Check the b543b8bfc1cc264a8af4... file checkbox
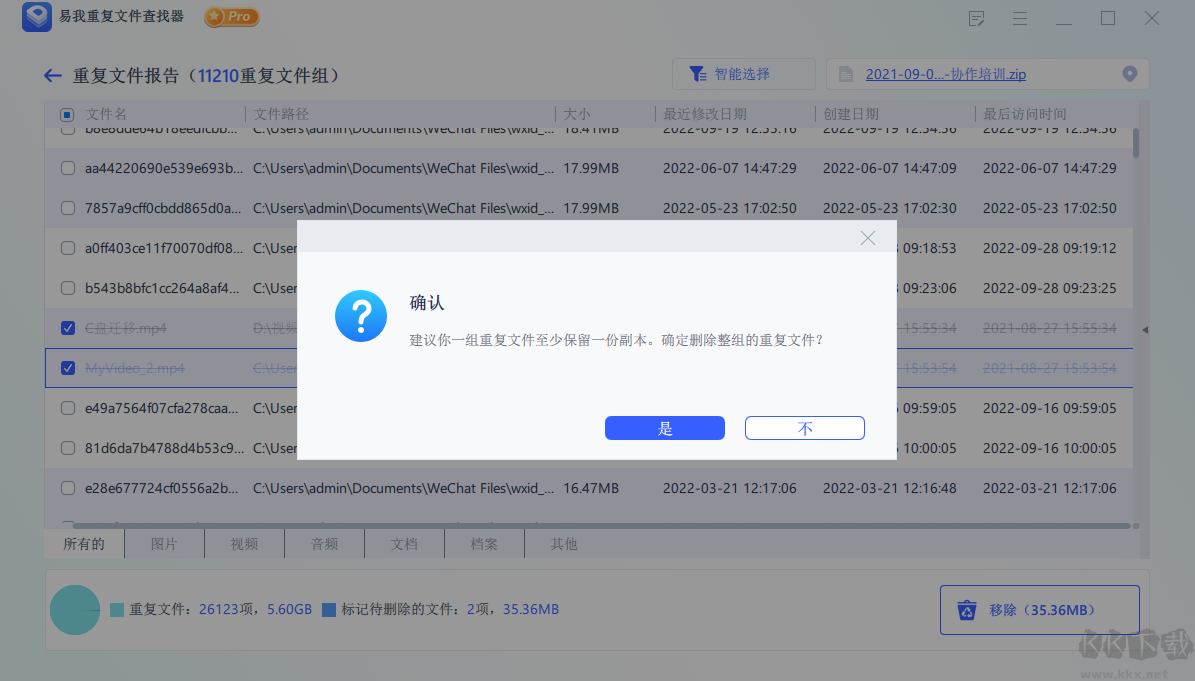 click(x=68, y=288)
